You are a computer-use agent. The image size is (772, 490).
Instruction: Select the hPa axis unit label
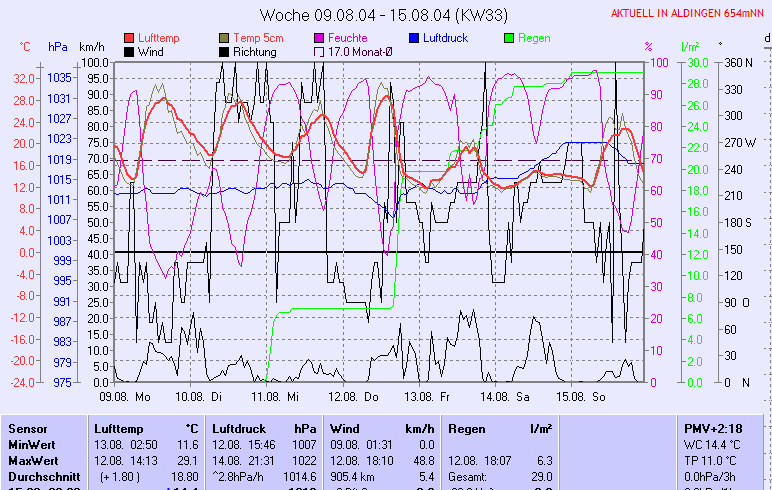point(58,47)
